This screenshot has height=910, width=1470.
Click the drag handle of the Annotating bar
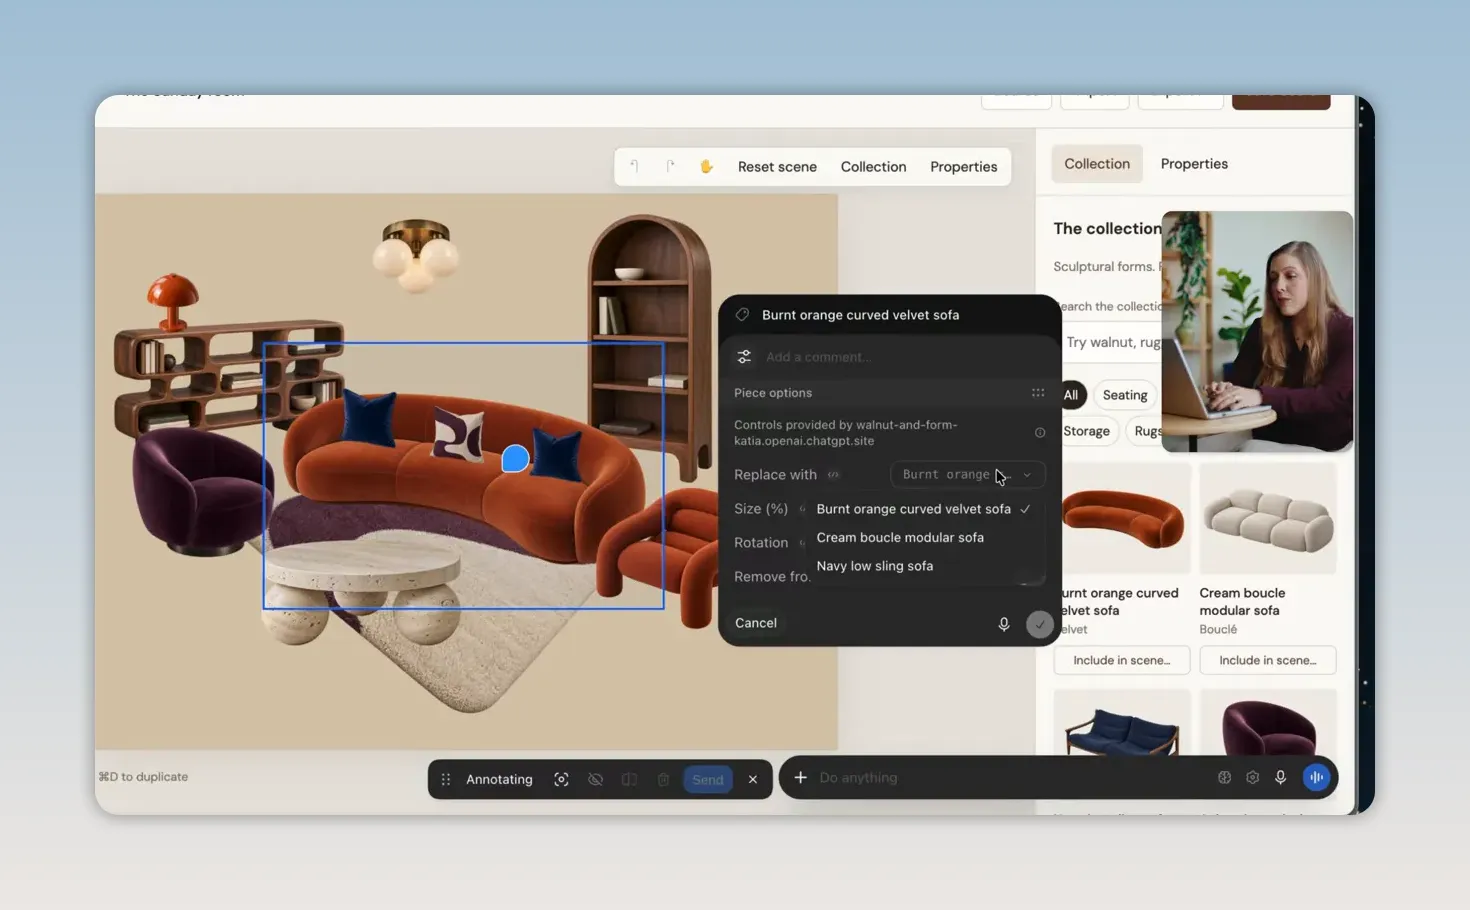click(x=446, y=779)
